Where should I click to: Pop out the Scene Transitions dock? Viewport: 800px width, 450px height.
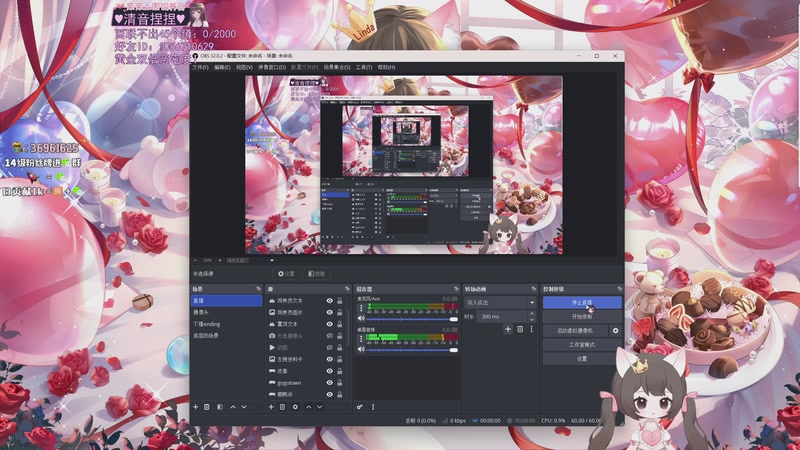[534, 289]
